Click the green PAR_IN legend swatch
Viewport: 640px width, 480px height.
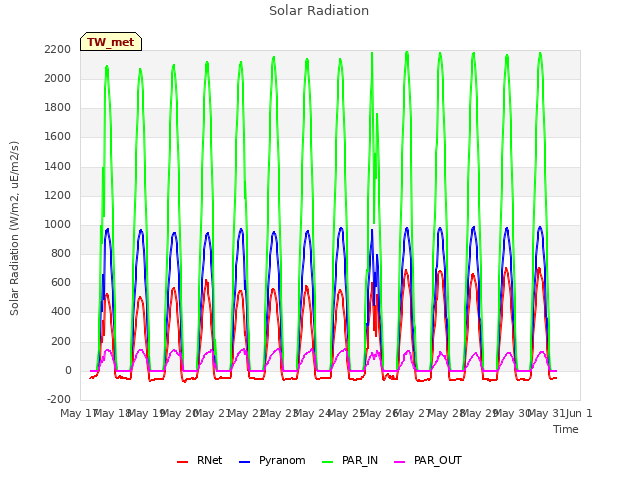328,462
